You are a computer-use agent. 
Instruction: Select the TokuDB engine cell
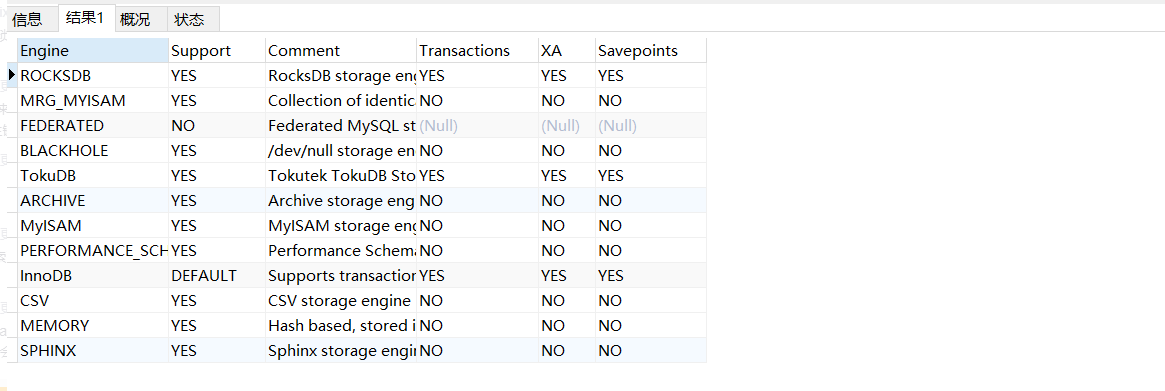point(93,175)
